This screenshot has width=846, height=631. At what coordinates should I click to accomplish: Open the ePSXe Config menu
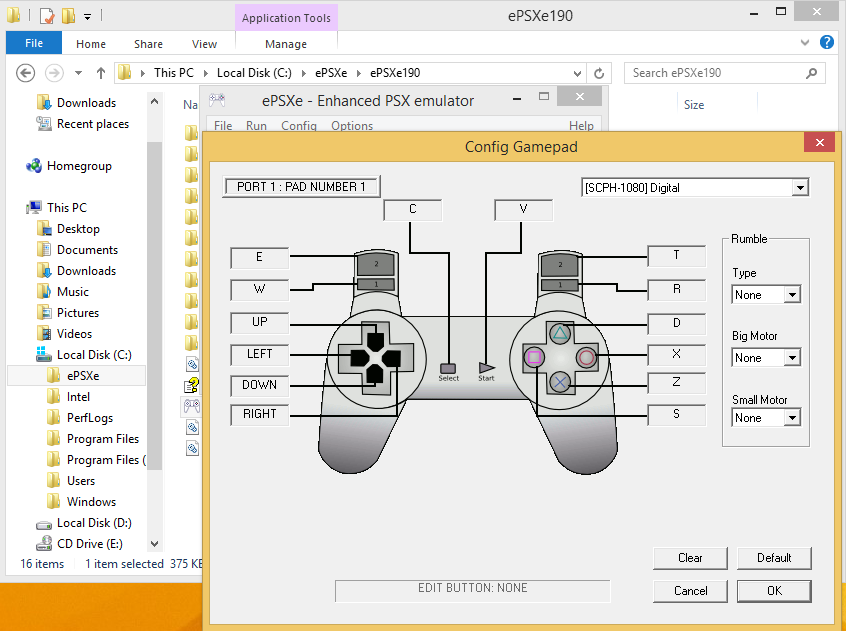(298, 126)
